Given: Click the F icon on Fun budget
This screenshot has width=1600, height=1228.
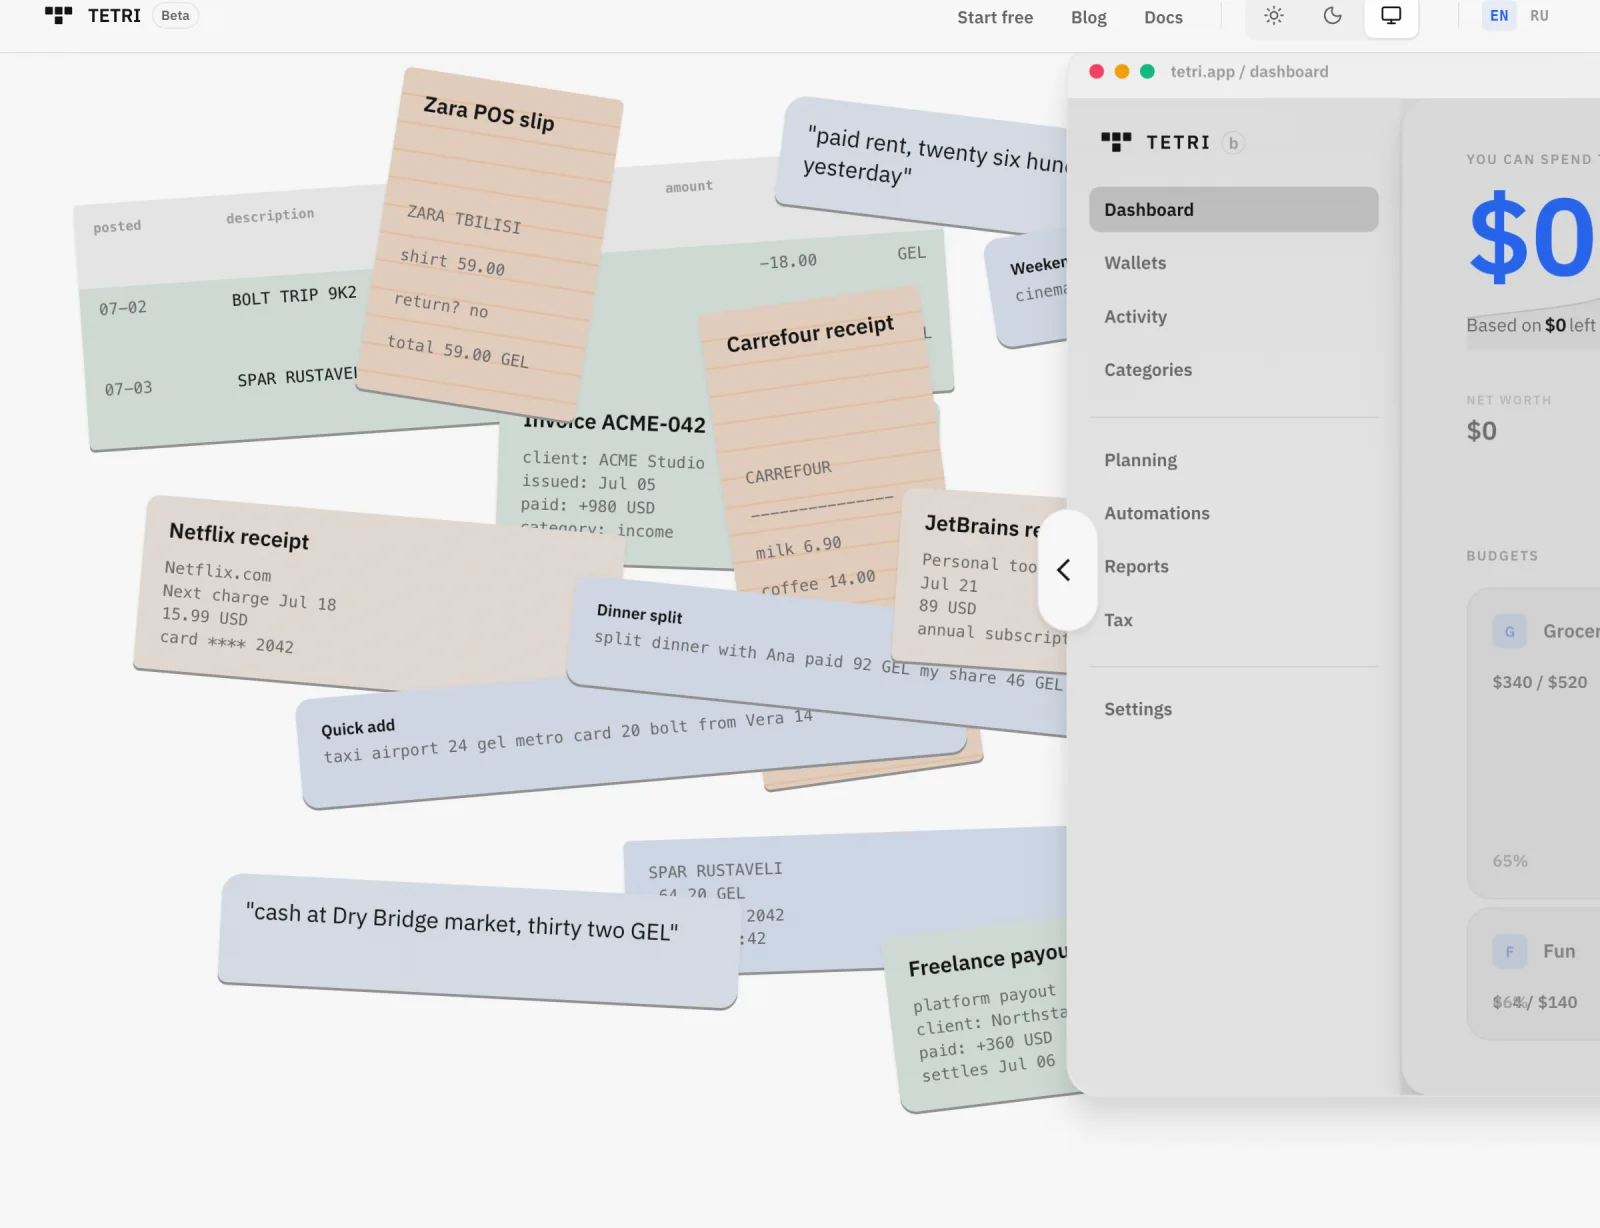Looking at the screenshot, I should tap(1510, 951).
